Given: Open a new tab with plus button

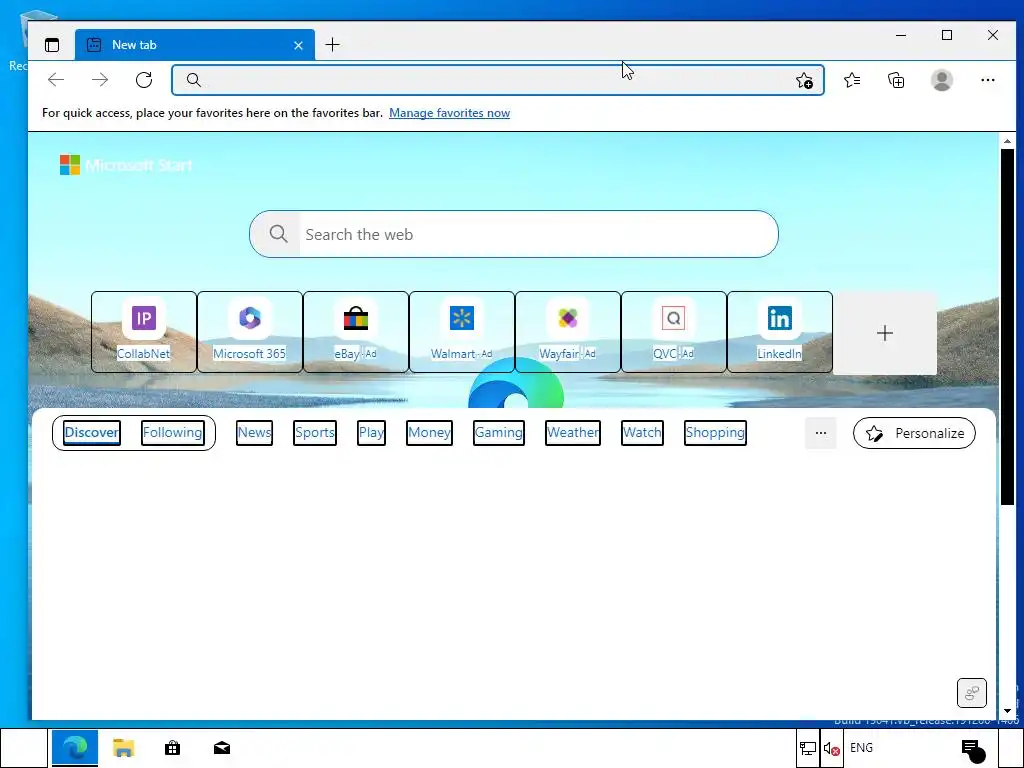Looking at the screenshot, I should 332,45.
